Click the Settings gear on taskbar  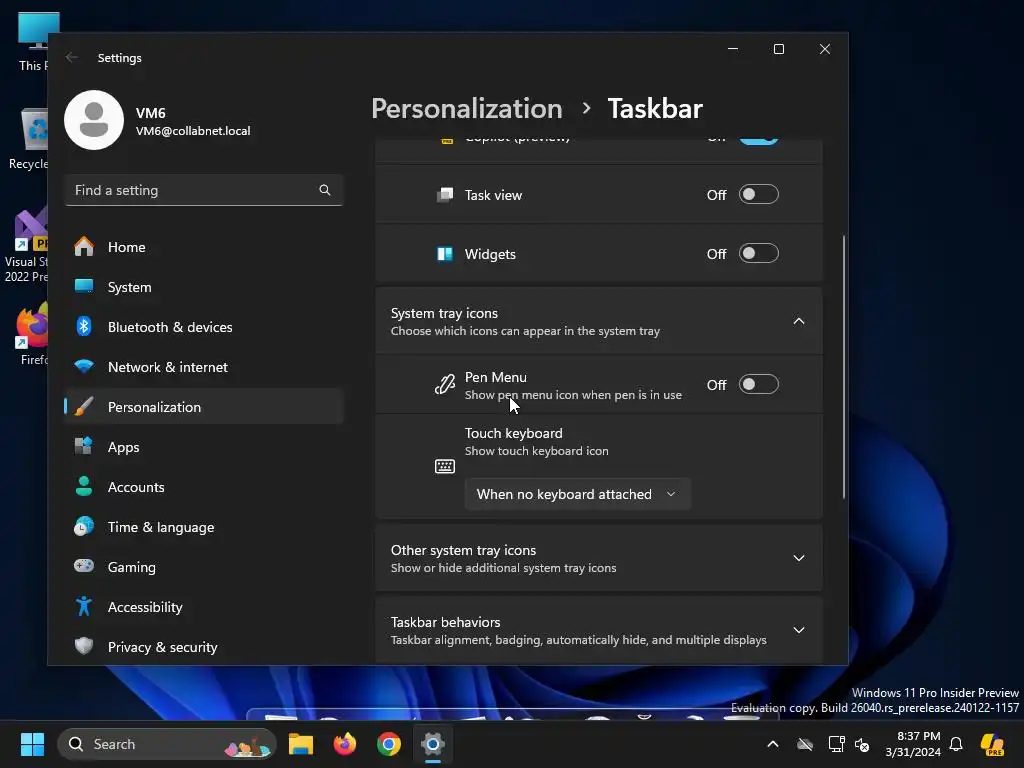tap(432, 744)
